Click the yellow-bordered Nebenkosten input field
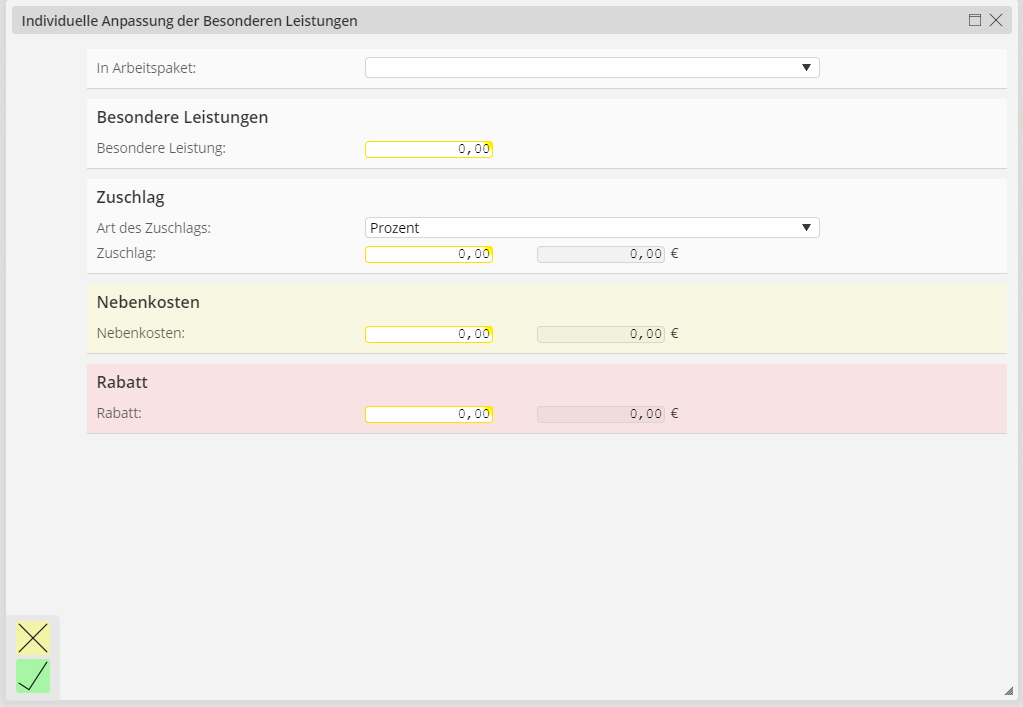The width and height of the screenshot is (1023, 707). (429, 334)
